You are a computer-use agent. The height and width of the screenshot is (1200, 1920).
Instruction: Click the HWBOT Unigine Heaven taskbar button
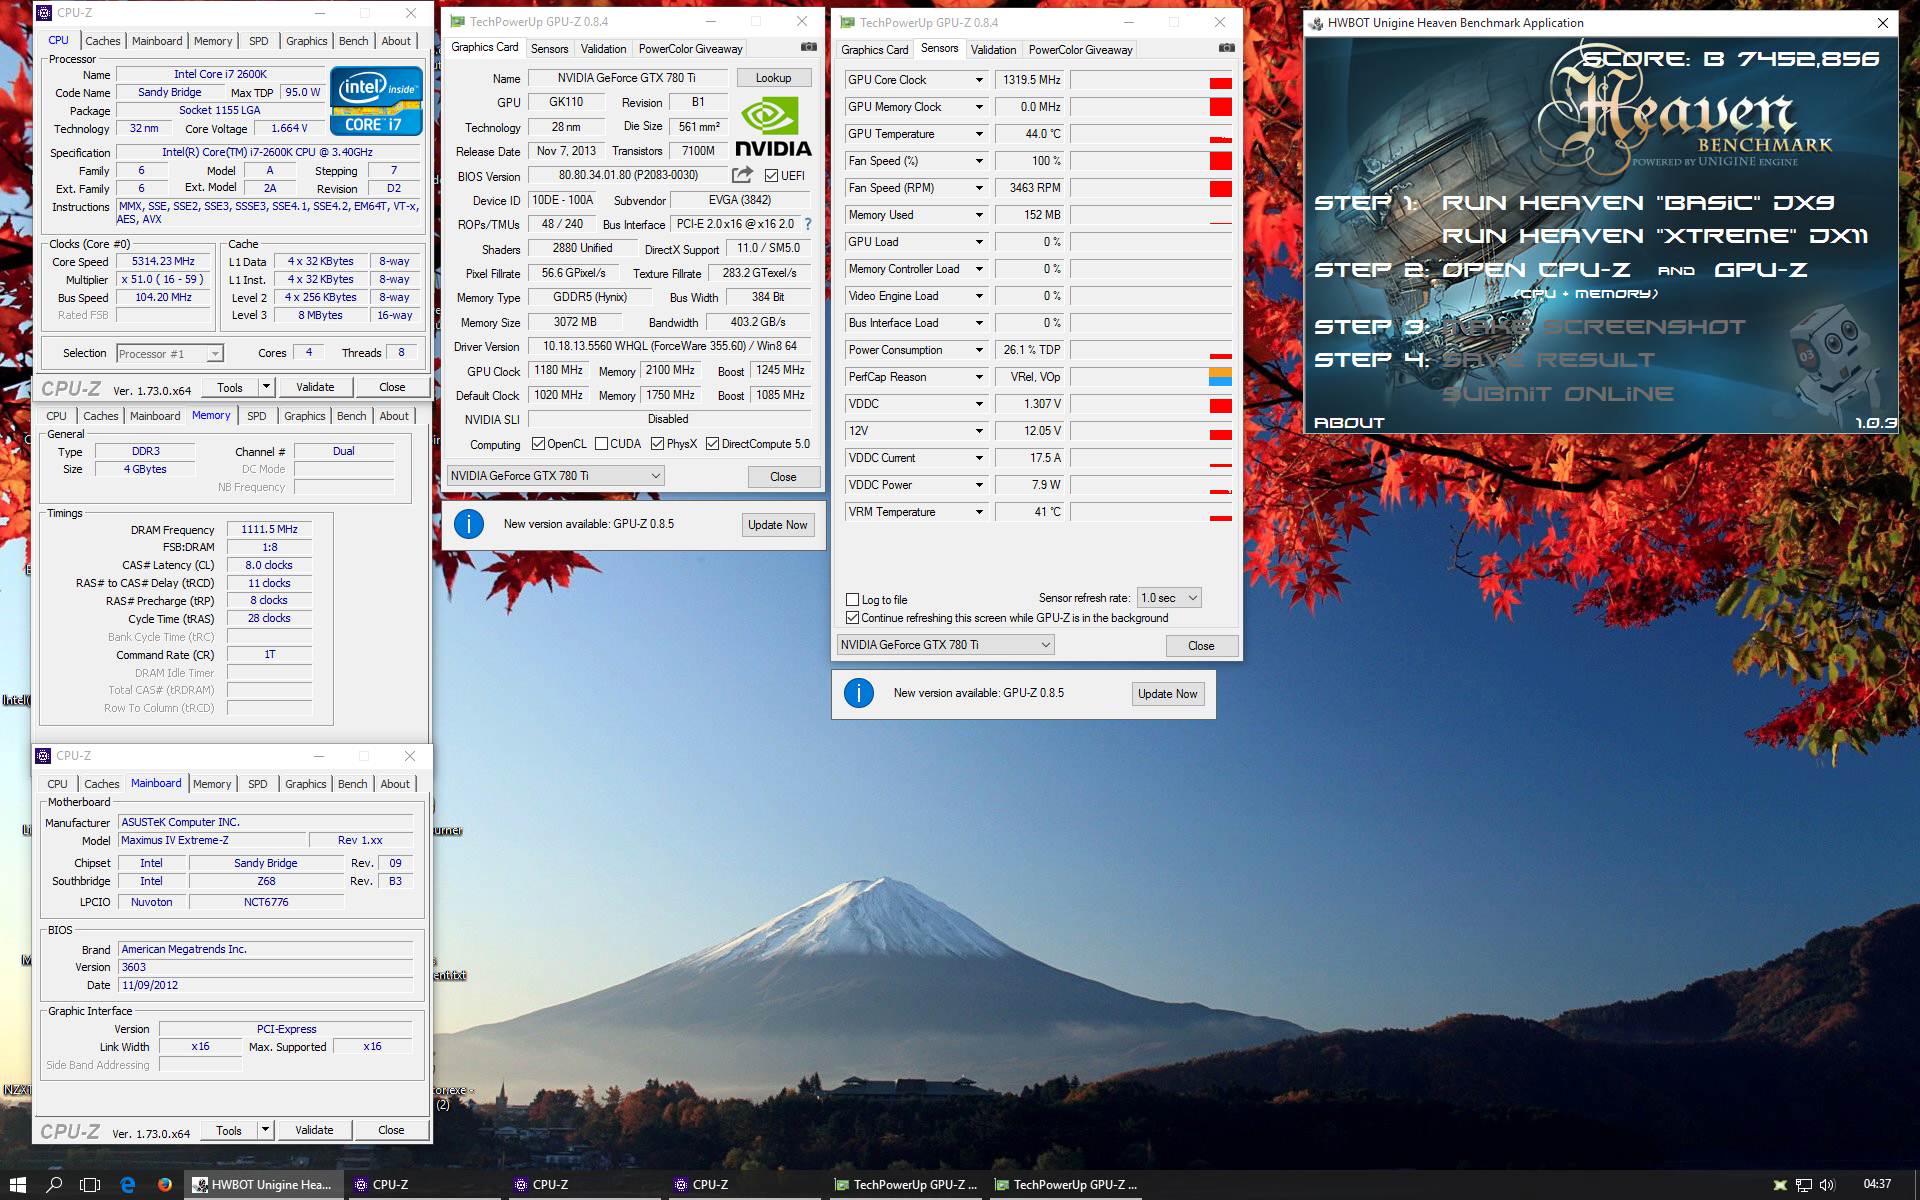264,1184
